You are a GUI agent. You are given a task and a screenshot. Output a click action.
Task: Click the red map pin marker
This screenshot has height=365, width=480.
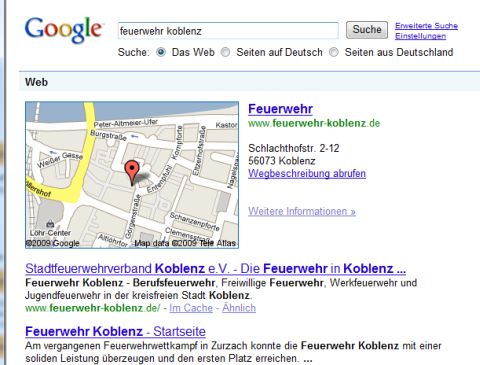pyautogui.click(x=132, y=173)
